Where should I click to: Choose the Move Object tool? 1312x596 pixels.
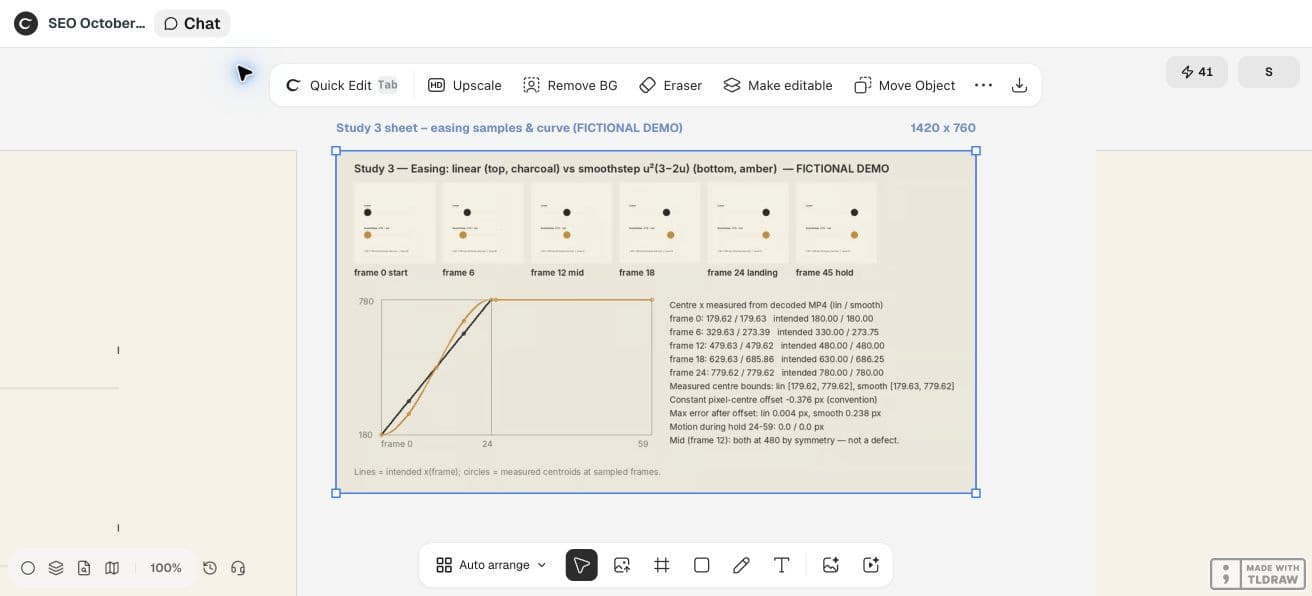905,85
